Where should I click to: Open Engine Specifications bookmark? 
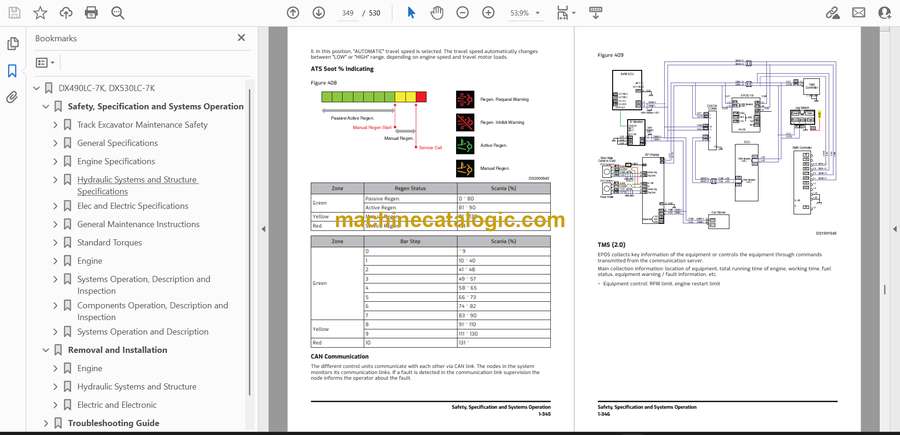[117, 161]
